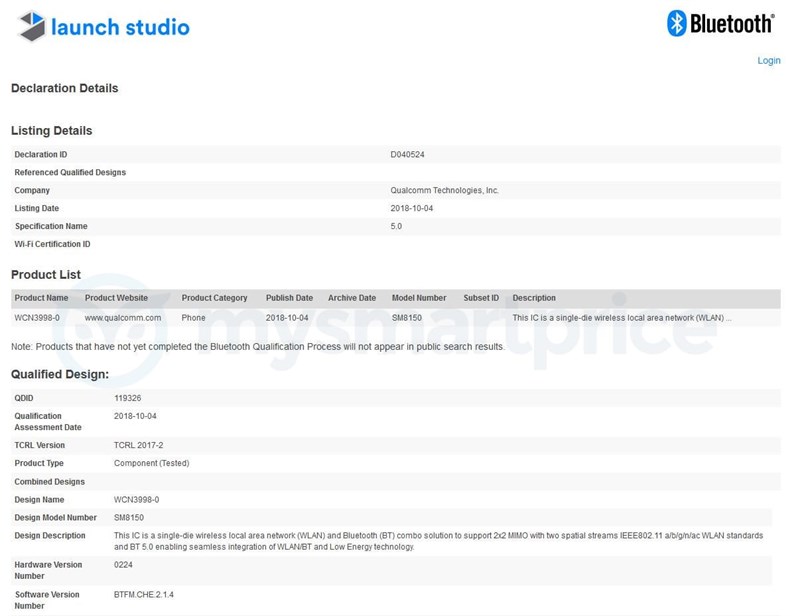Image resolution: width=800 pixels, height=616 pixels.
Task: Select Publish Date cell 2018-10-04
Action: pos(287,318)
